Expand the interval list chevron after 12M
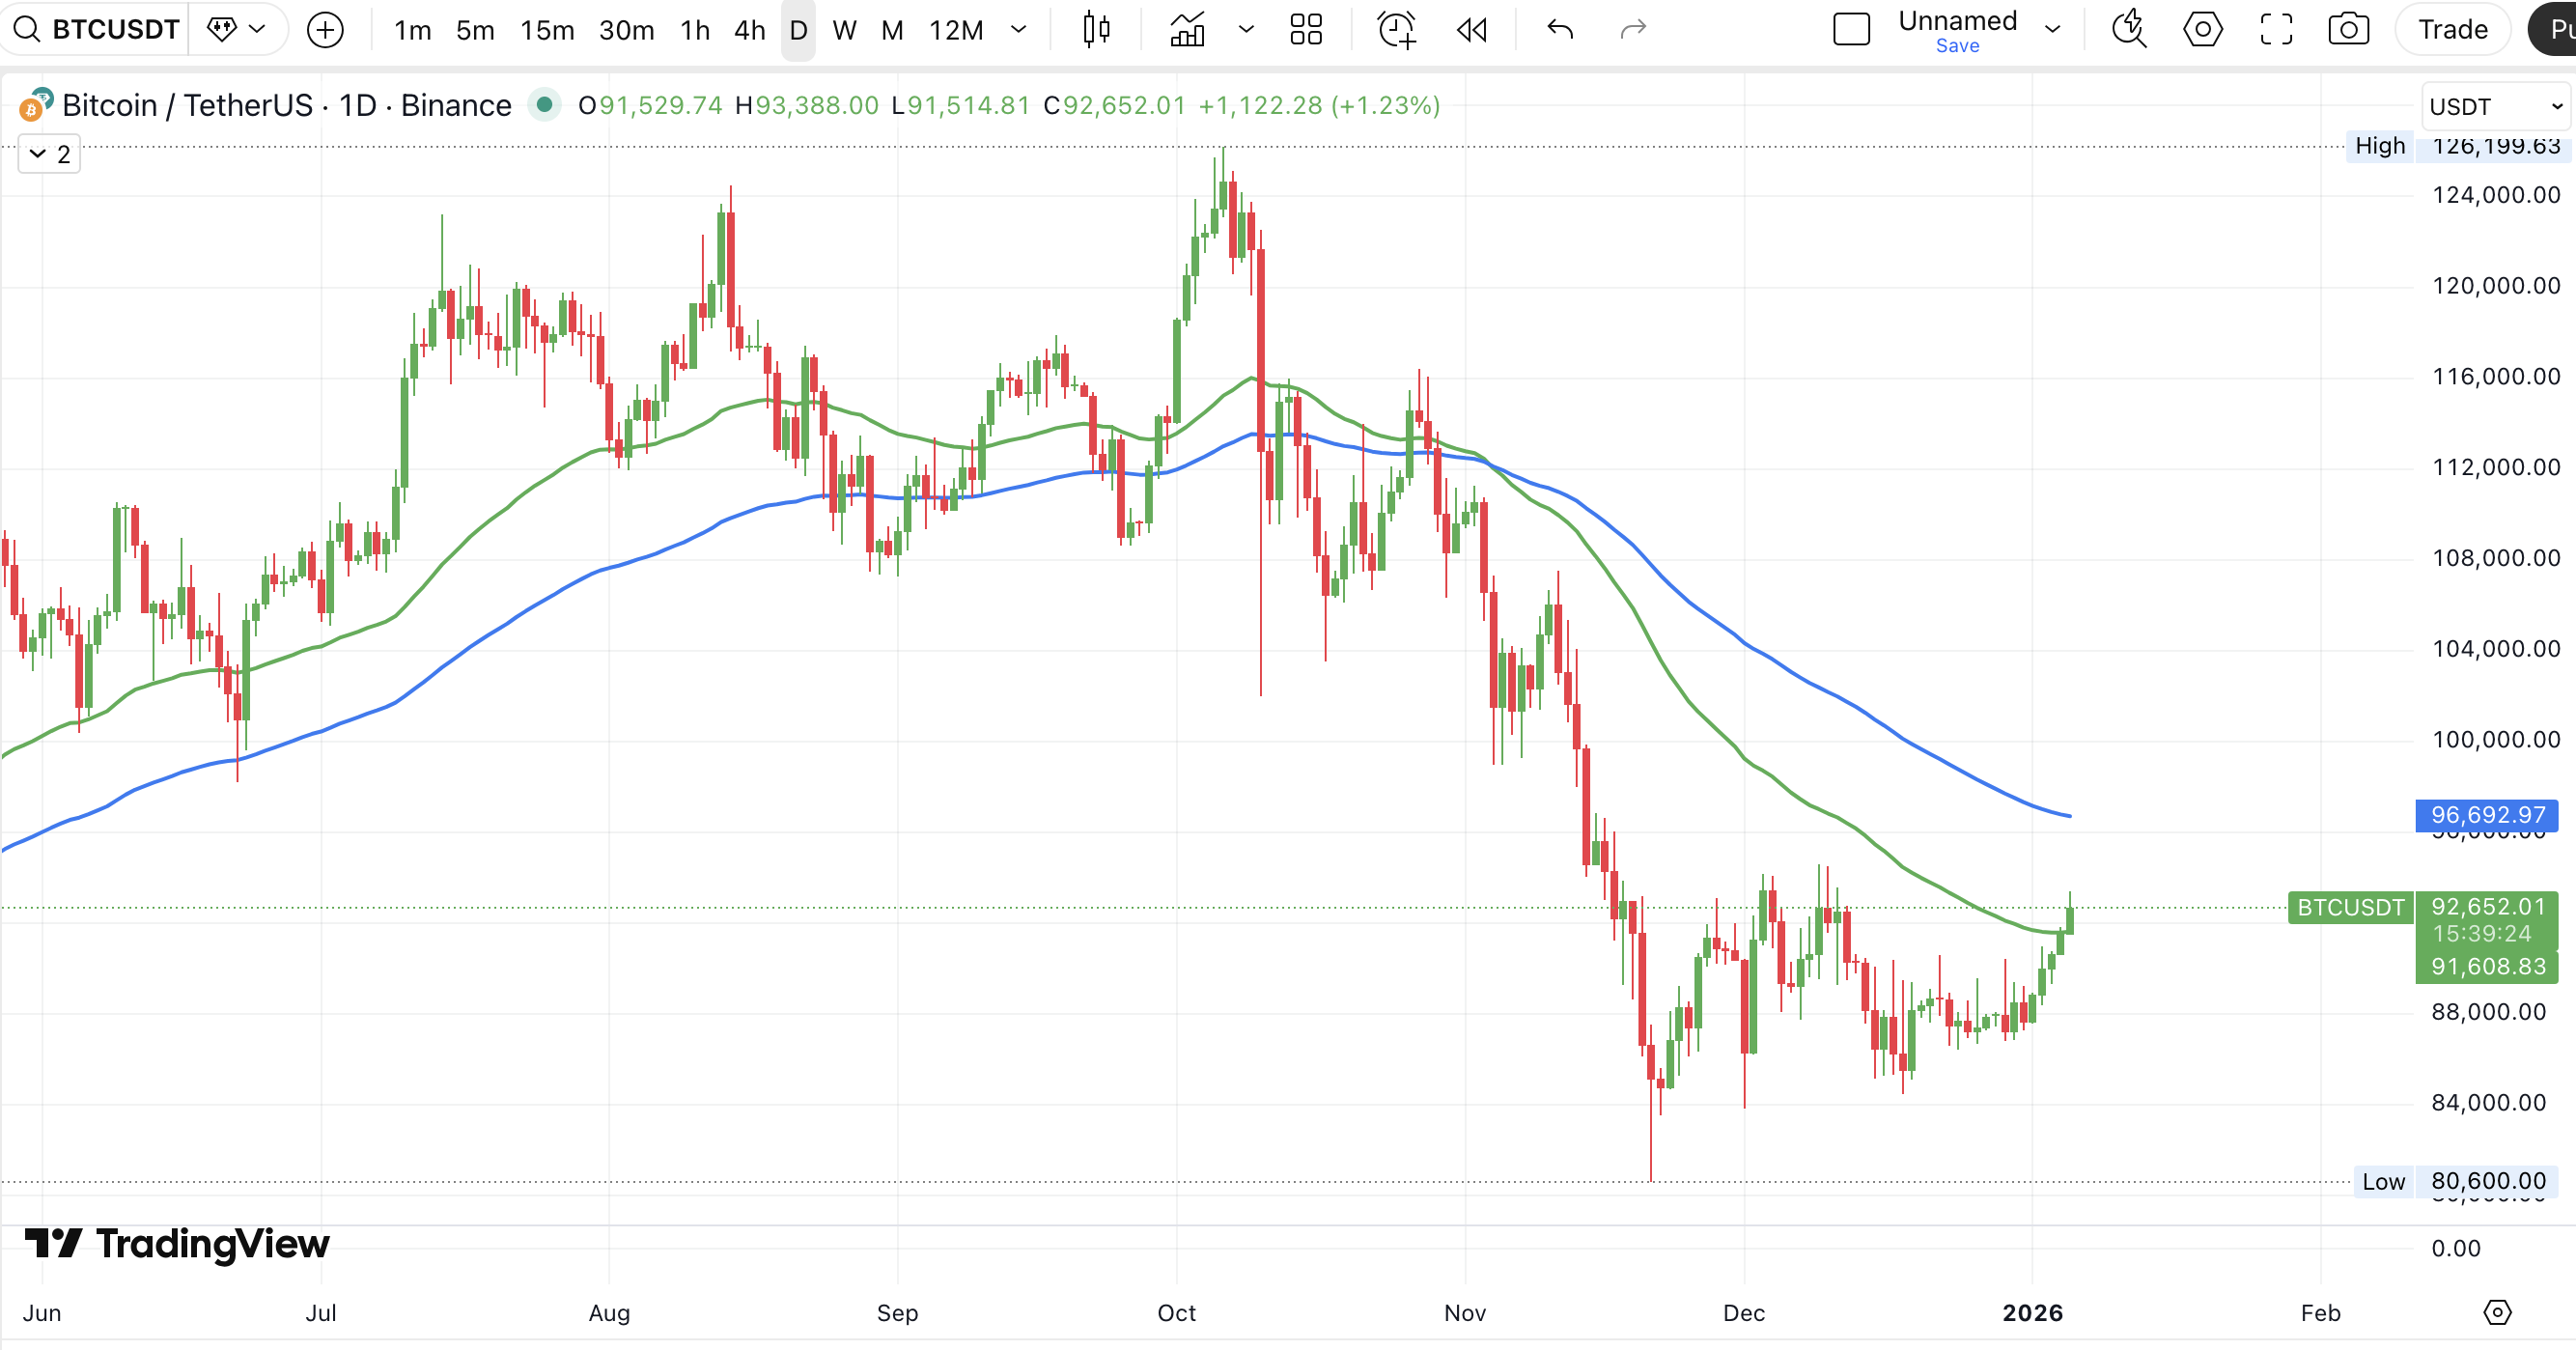 point(1018,30)
